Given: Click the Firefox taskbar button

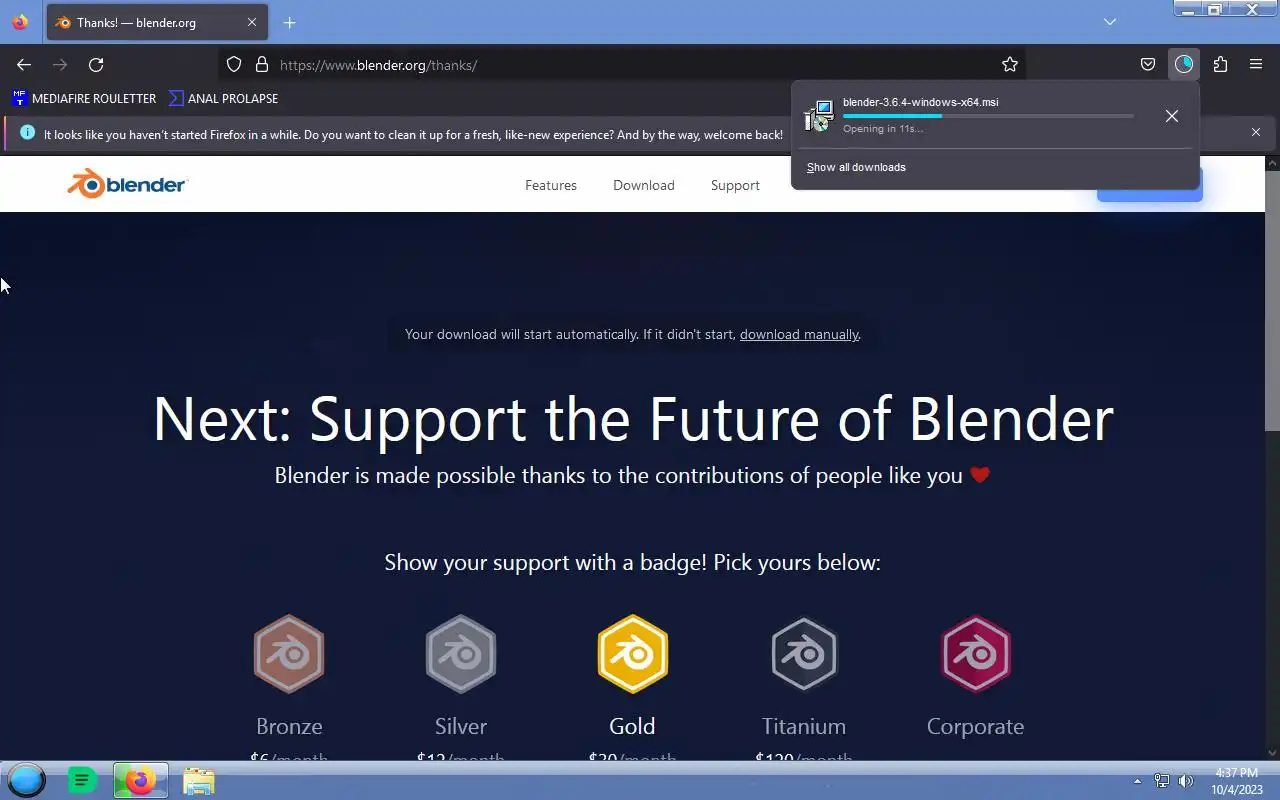Looking at the screenshot, I should [x=141, y=780].
